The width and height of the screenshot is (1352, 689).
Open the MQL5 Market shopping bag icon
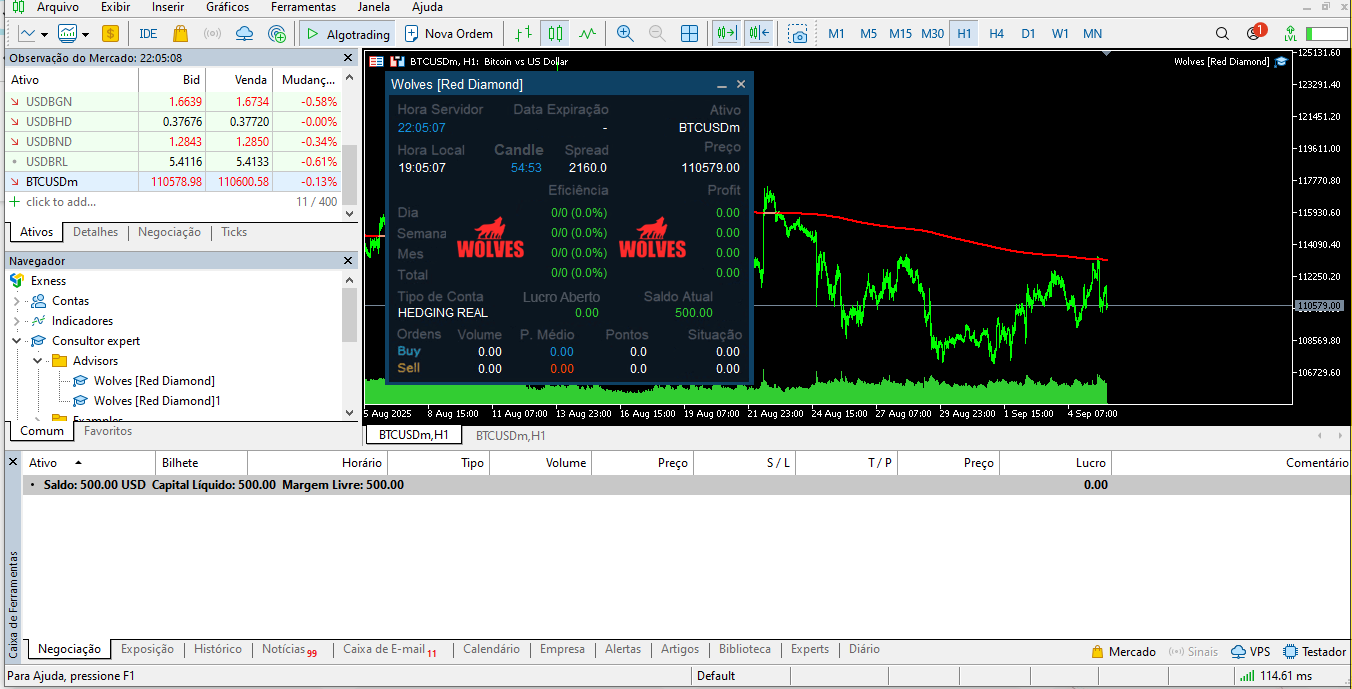tap(180, 33)
